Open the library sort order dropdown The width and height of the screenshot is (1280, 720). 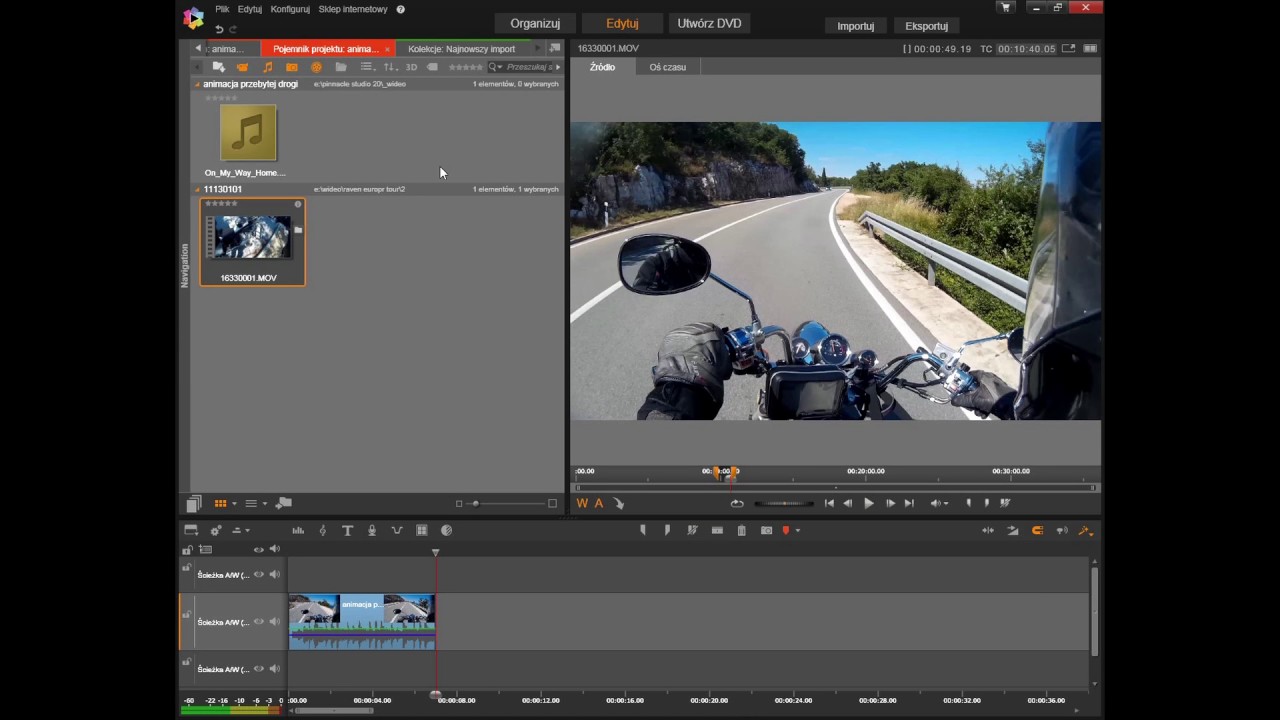click(x=390, y=67)
